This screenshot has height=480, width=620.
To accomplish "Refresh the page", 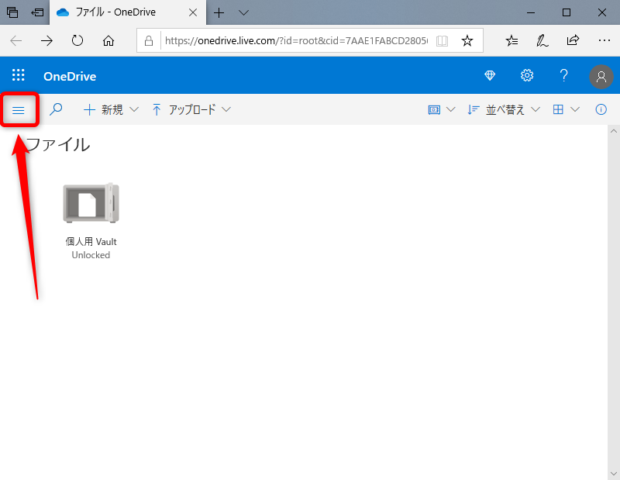I will pyautogui.click(x=78, y=40).
